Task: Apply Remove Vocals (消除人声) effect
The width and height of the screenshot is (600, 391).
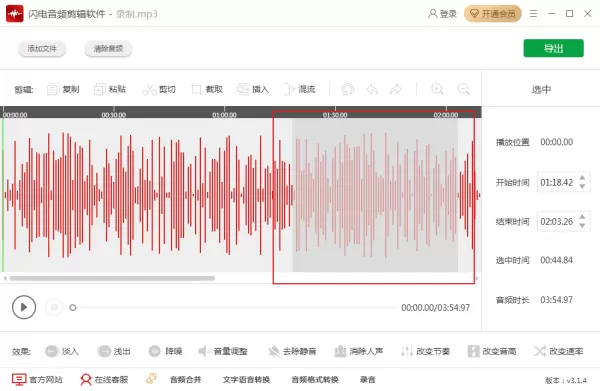Action: tap(359, 351)
